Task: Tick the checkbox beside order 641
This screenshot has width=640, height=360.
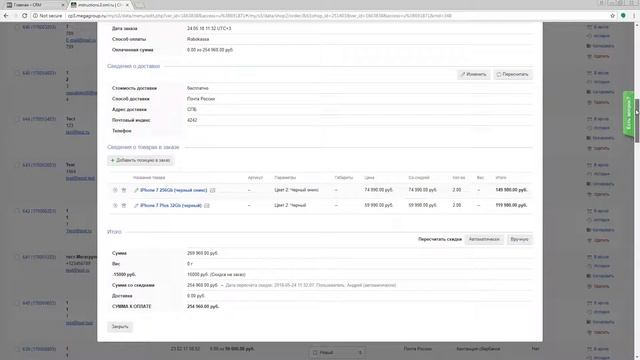Action: [x=17, y=257]
